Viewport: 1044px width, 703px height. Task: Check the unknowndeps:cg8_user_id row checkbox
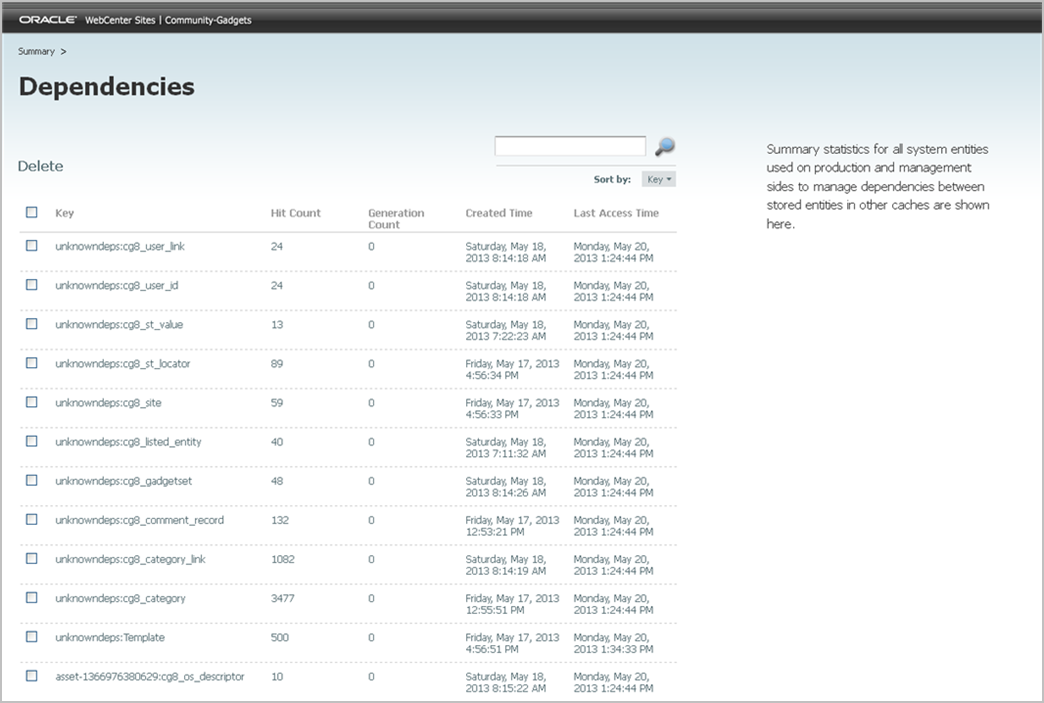31,285
